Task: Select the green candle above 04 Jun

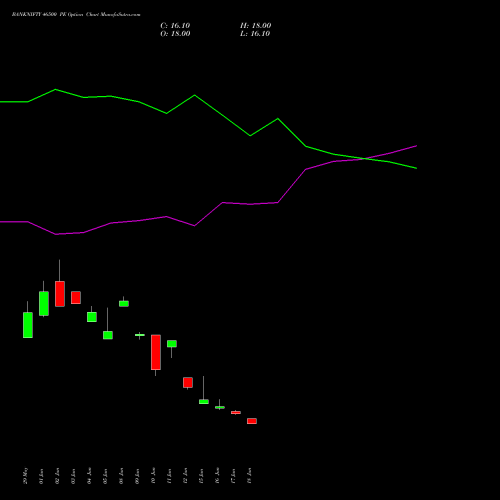Action: [x=92, y=317]
